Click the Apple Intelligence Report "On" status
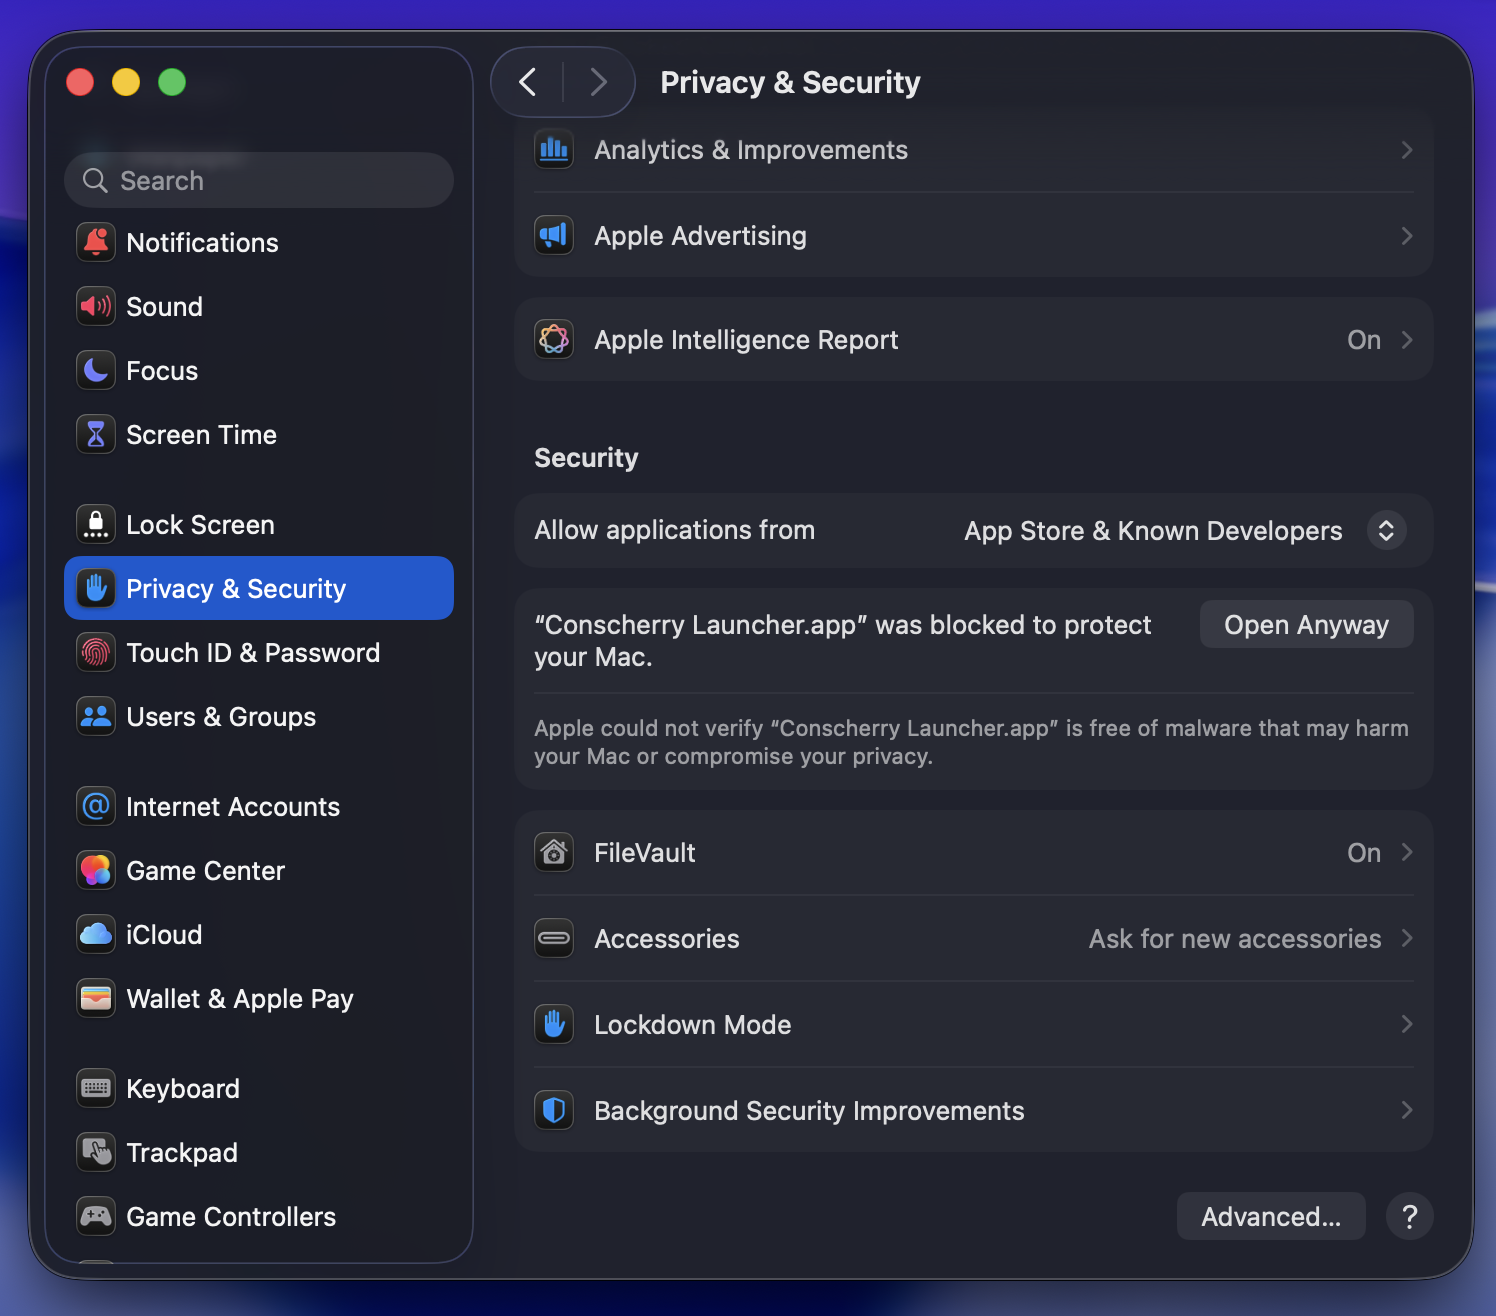This screenshot has width=1496, height=1316. 1364,340
